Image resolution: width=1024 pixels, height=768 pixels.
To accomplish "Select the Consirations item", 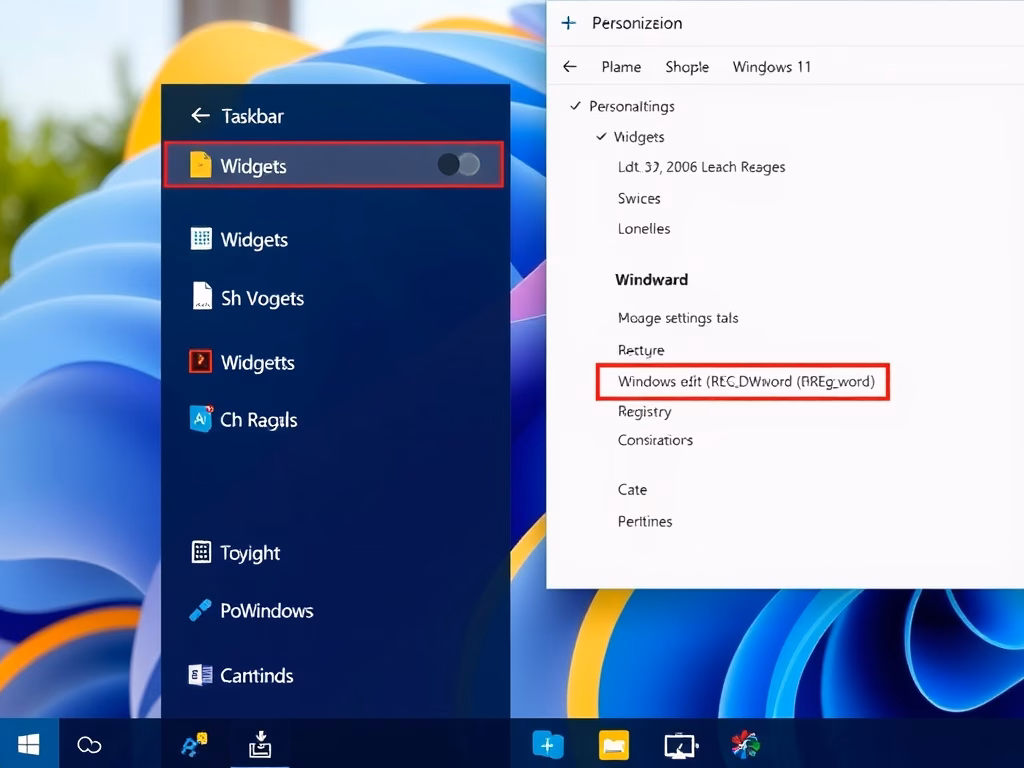I will [x=655, y=440].
